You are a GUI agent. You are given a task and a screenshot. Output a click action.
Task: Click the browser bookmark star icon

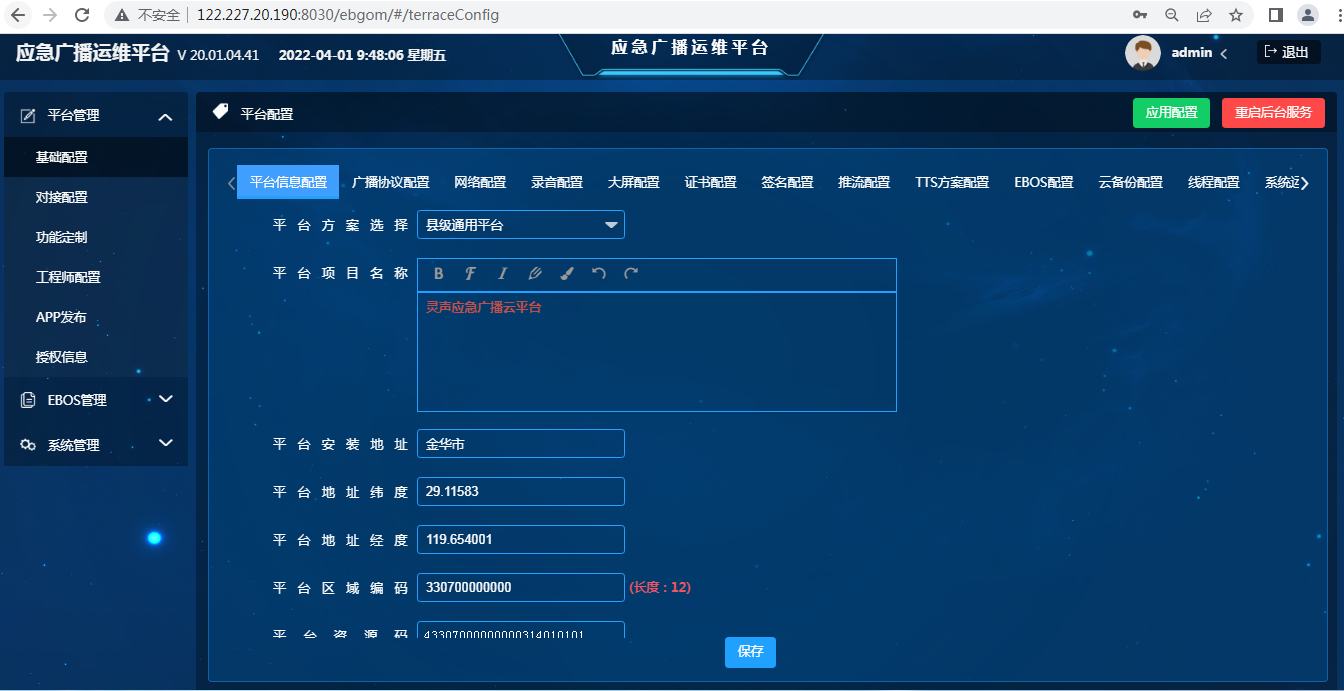tap(1236, 15)
